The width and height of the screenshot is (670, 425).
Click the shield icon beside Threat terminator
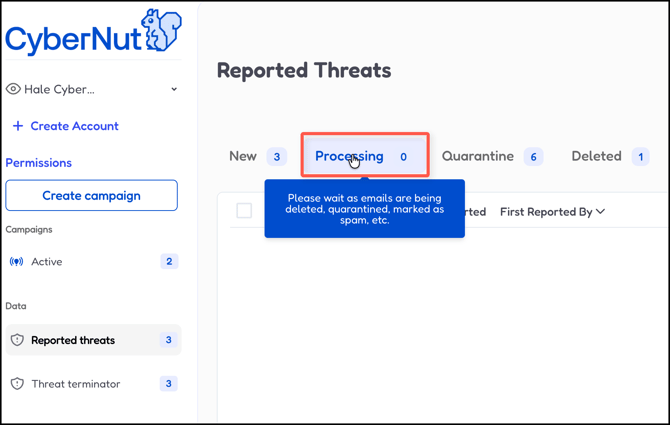pyautogui.click(x=17, y=384)
